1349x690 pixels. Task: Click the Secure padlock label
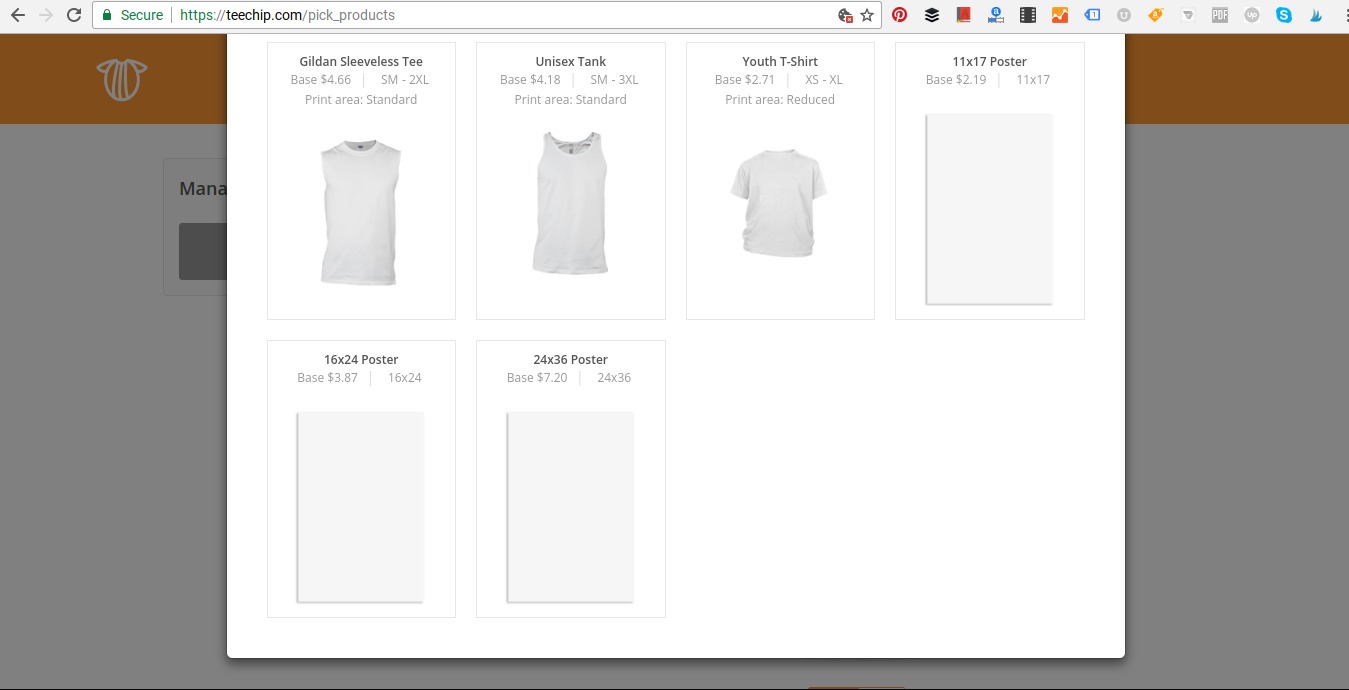coord(131,15)
